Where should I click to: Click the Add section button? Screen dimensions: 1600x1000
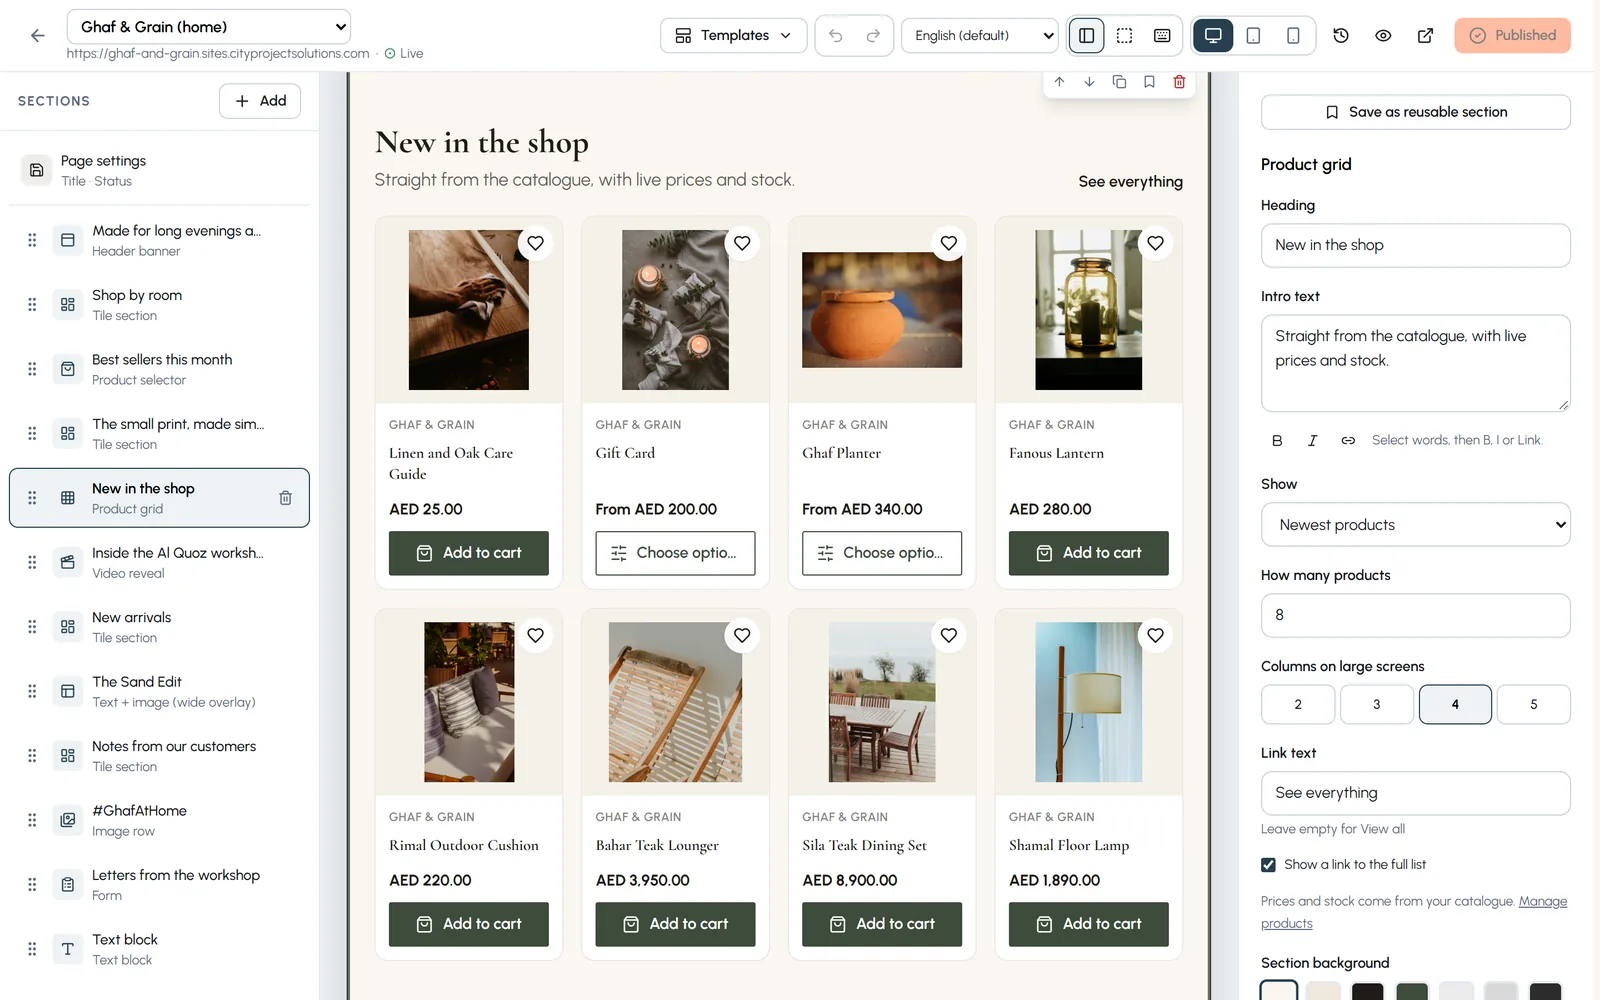coord(260,101)
